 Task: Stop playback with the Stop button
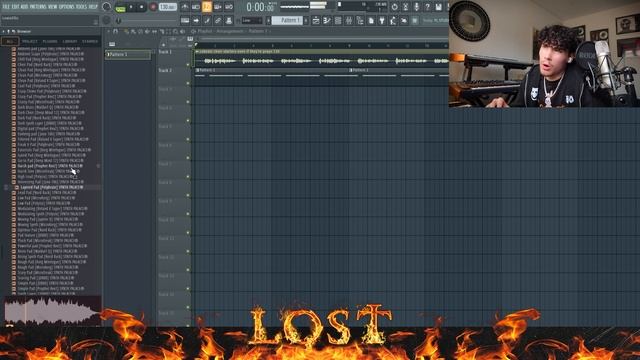pyautogui.click(x=142, y=7)
